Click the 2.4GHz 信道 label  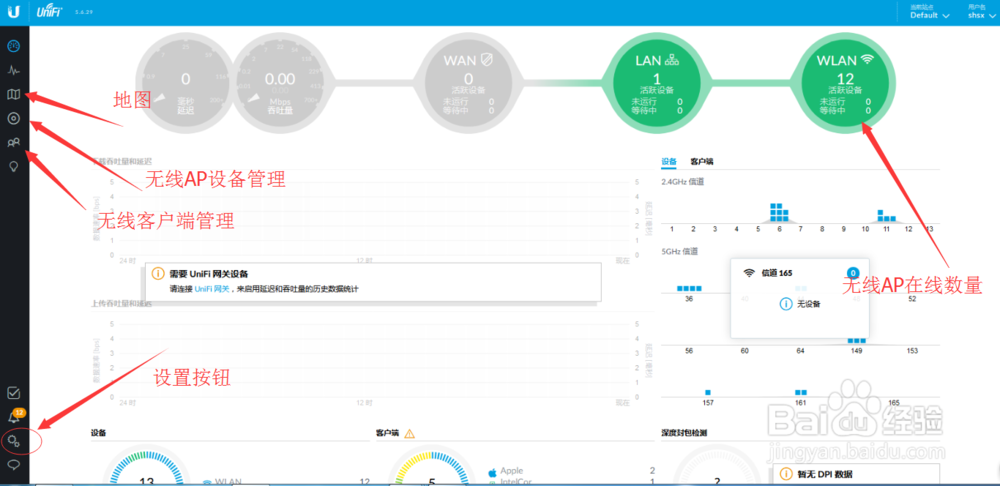(683, 182)
